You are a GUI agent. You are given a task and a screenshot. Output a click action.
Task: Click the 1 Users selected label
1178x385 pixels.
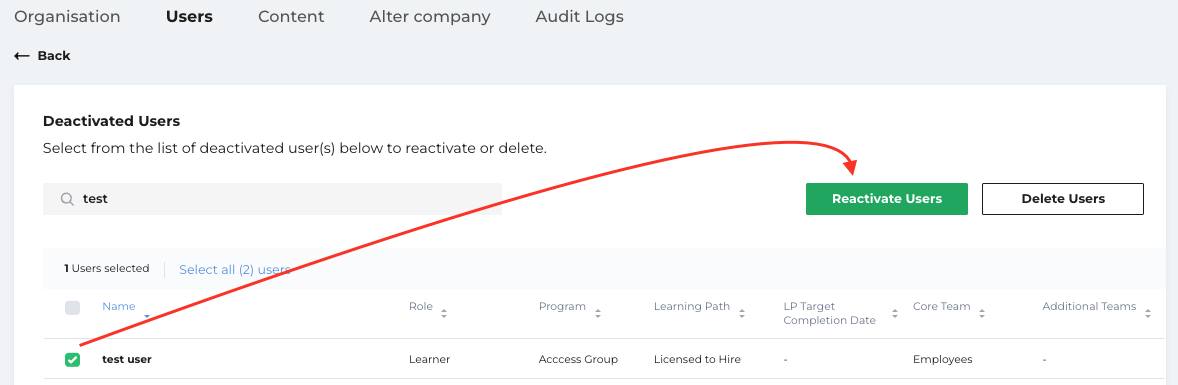107,268
